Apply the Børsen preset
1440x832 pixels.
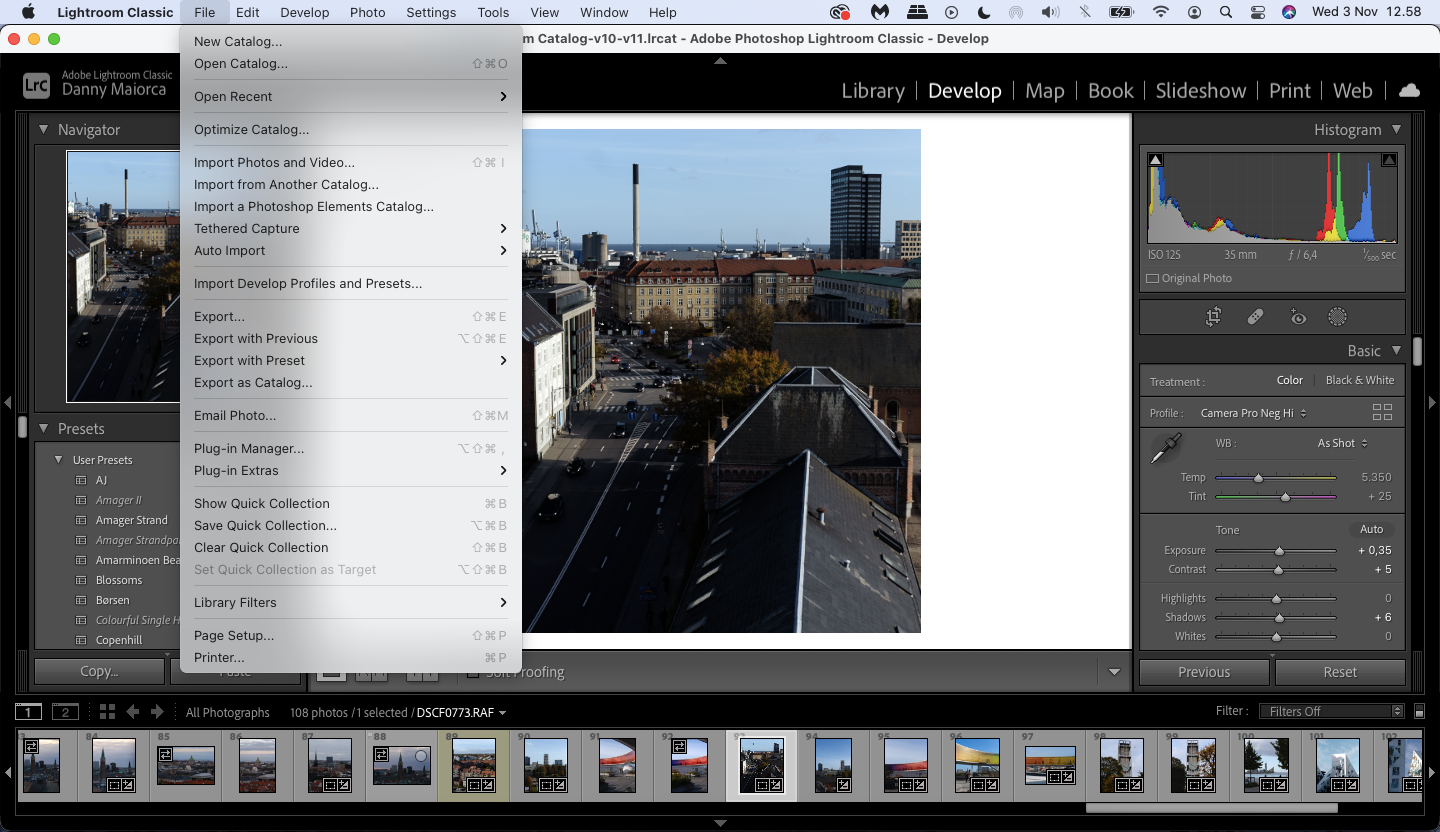click(113, 600)
